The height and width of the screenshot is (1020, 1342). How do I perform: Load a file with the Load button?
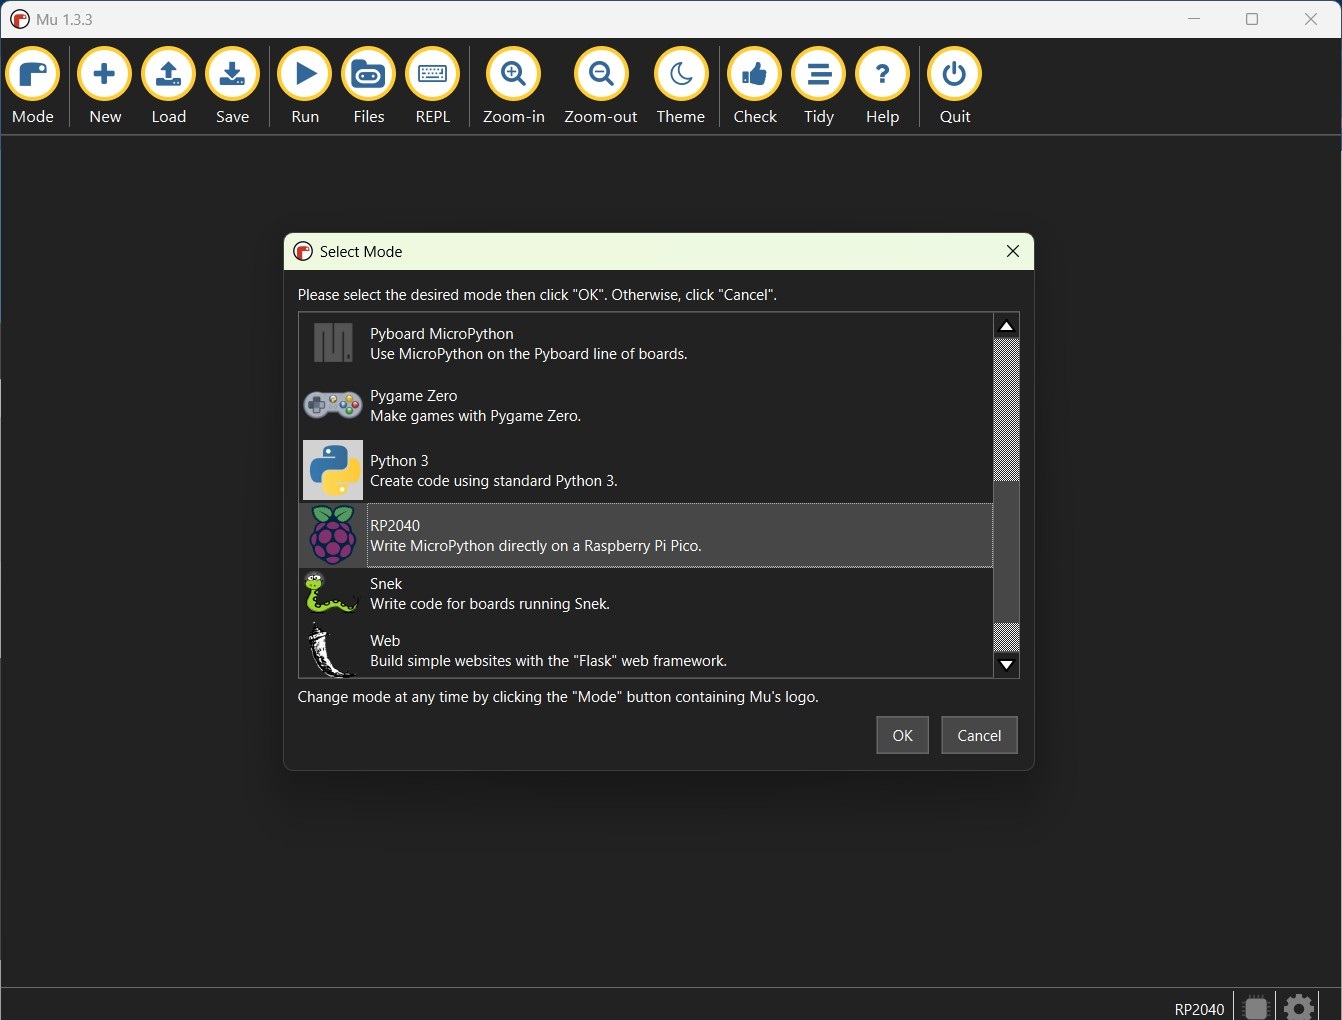click(x=169, y=87)
